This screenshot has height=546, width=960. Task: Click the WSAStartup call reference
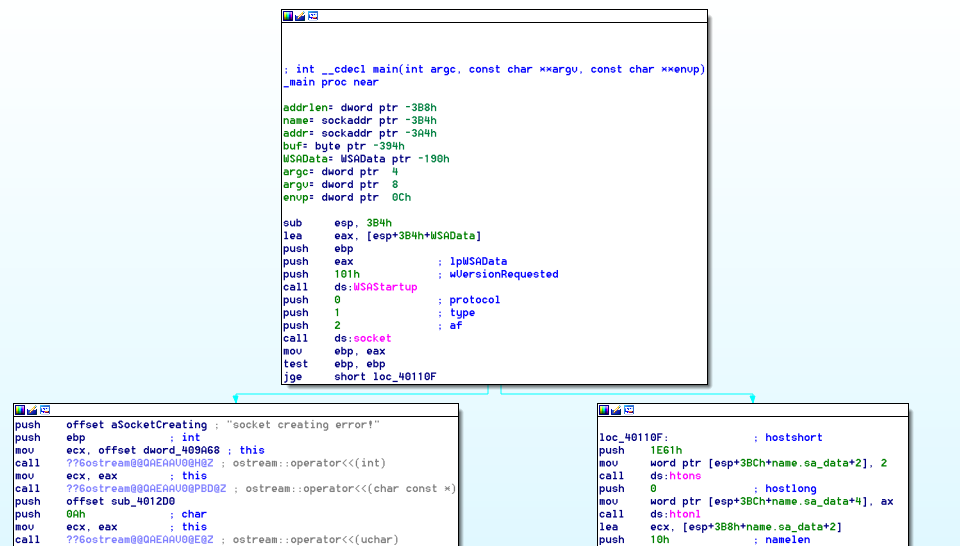(385, 287)
